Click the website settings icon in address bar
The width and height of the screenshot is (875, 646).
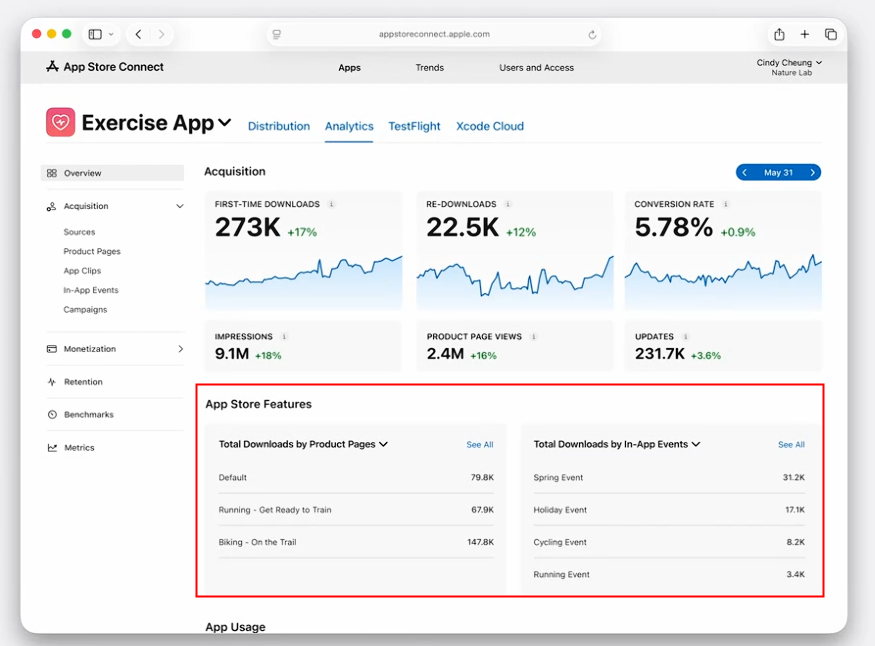tap(277, 35)
